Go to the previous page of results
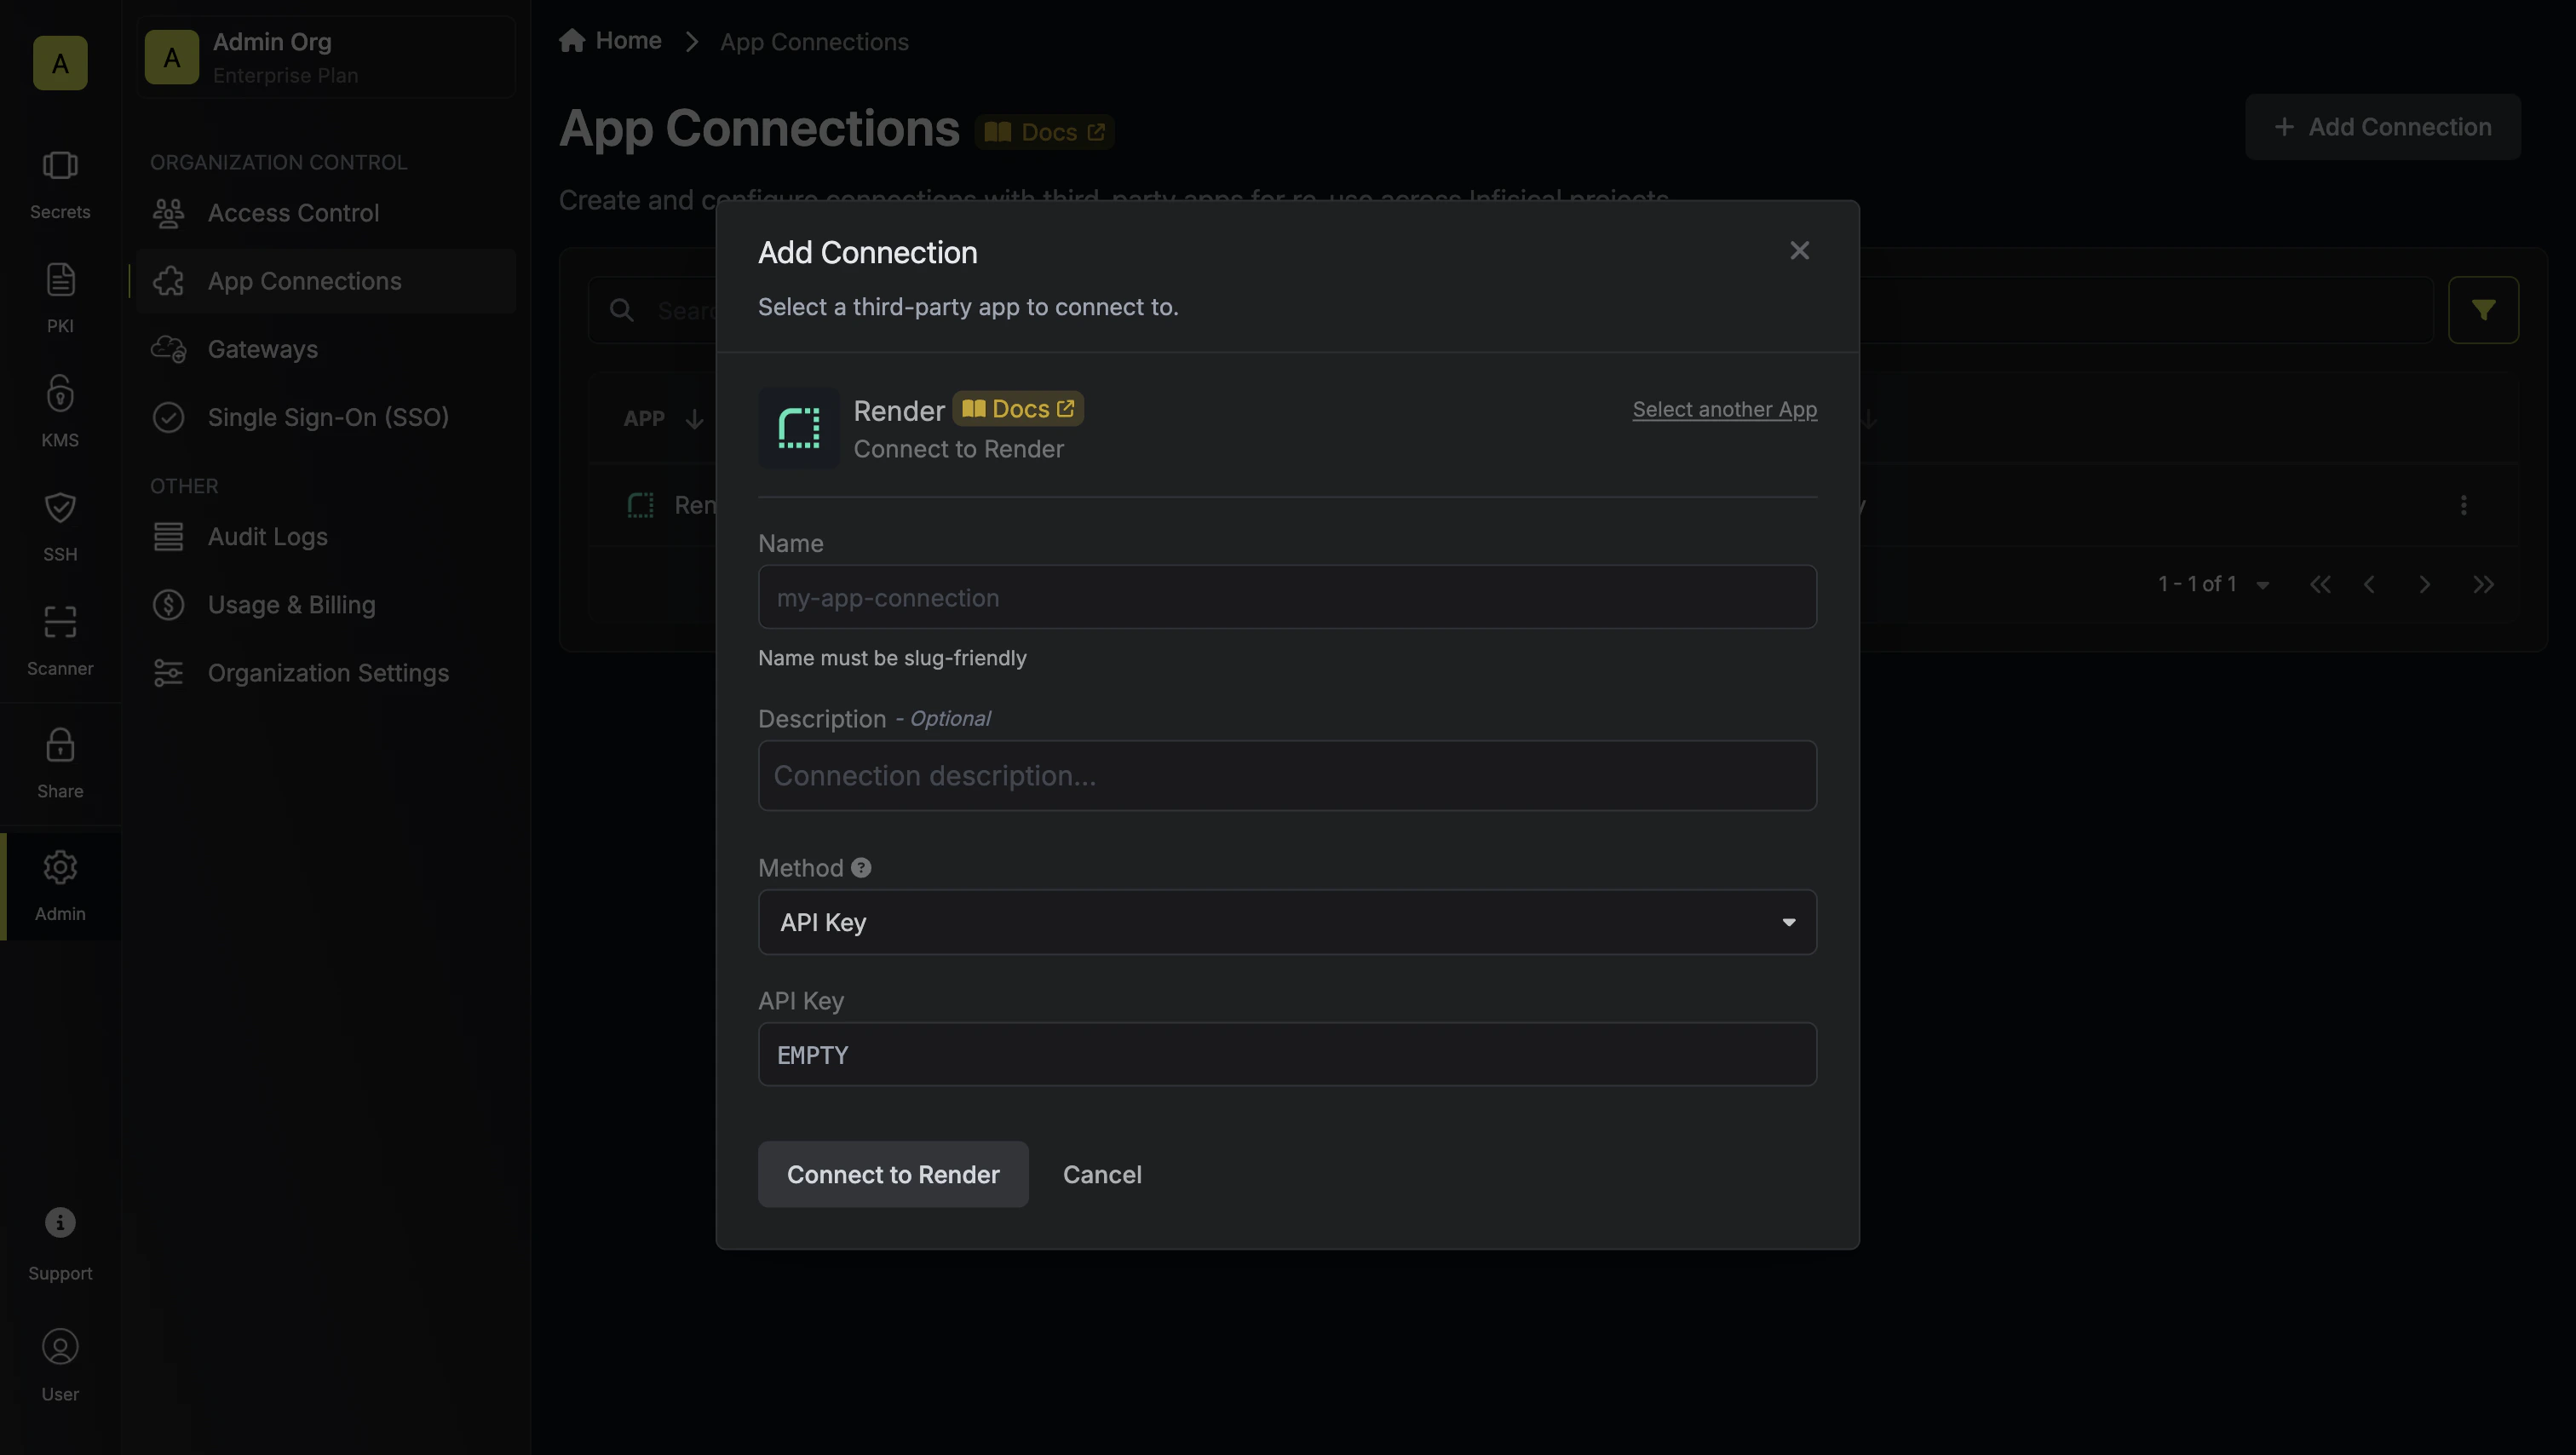Viewport: 2576px width, 1455px height. [x=2369, y=585]
